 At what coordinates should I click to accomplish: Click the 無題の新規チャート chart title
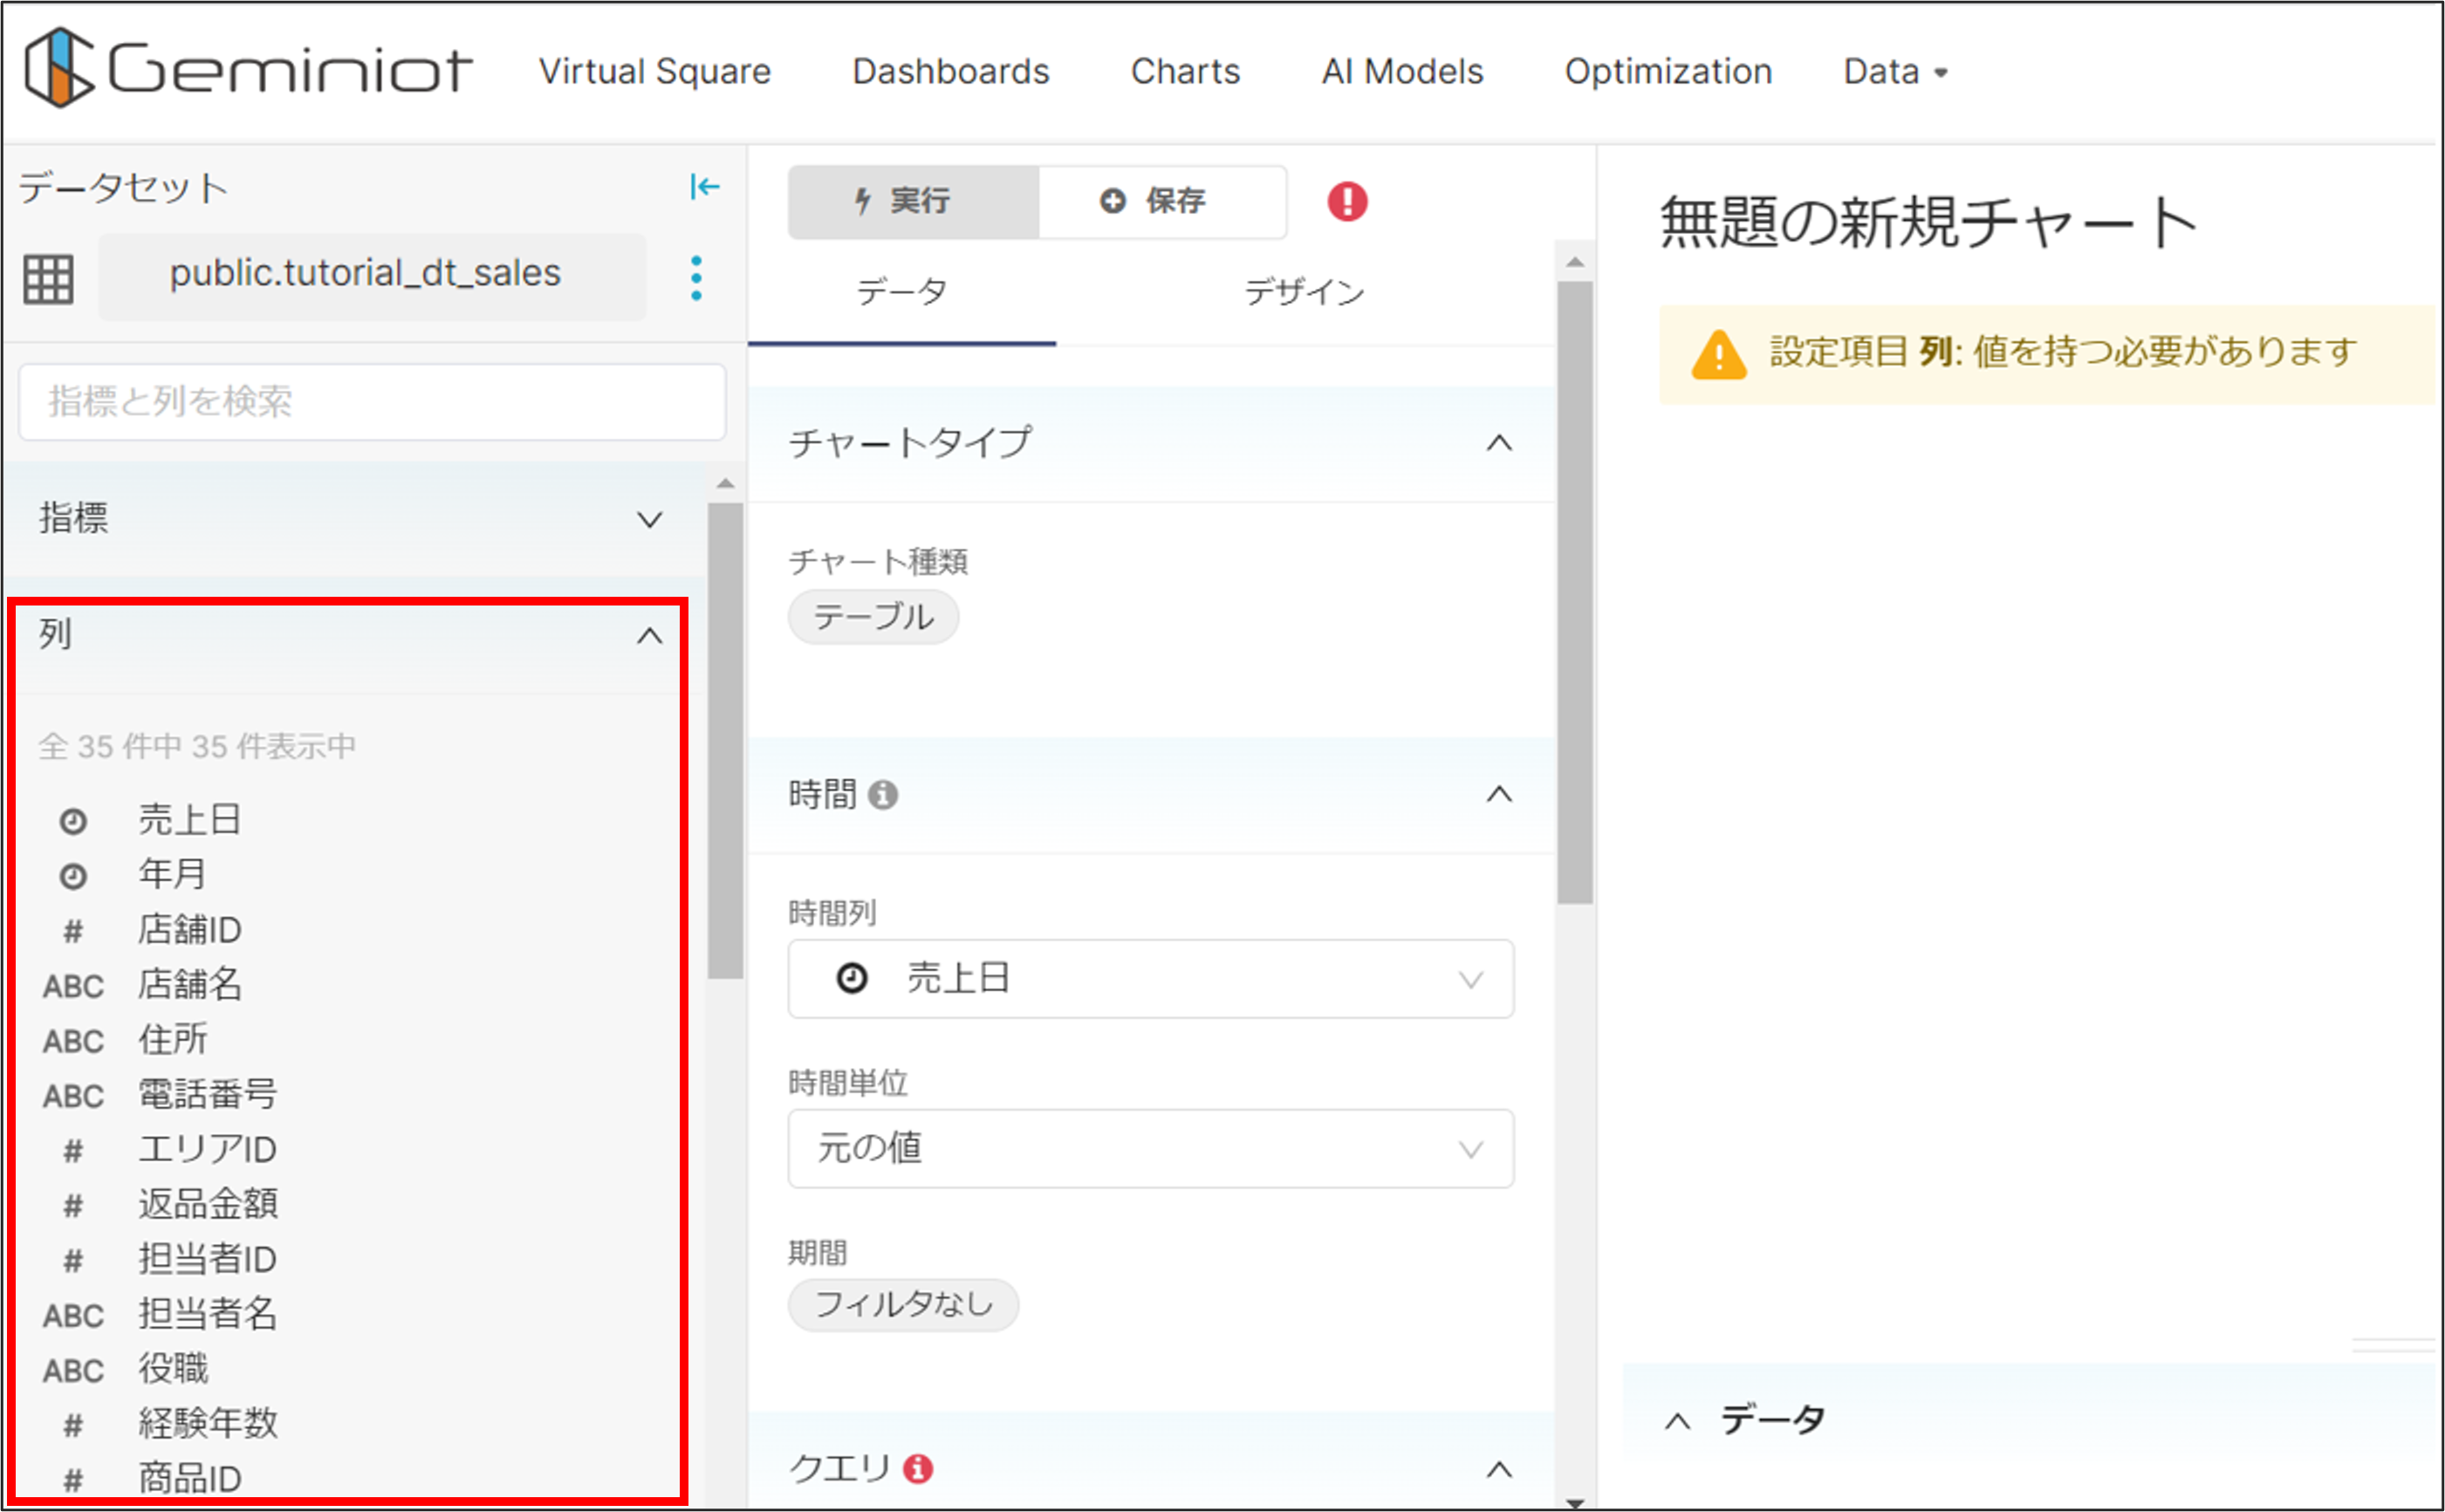coord(1930,221)
